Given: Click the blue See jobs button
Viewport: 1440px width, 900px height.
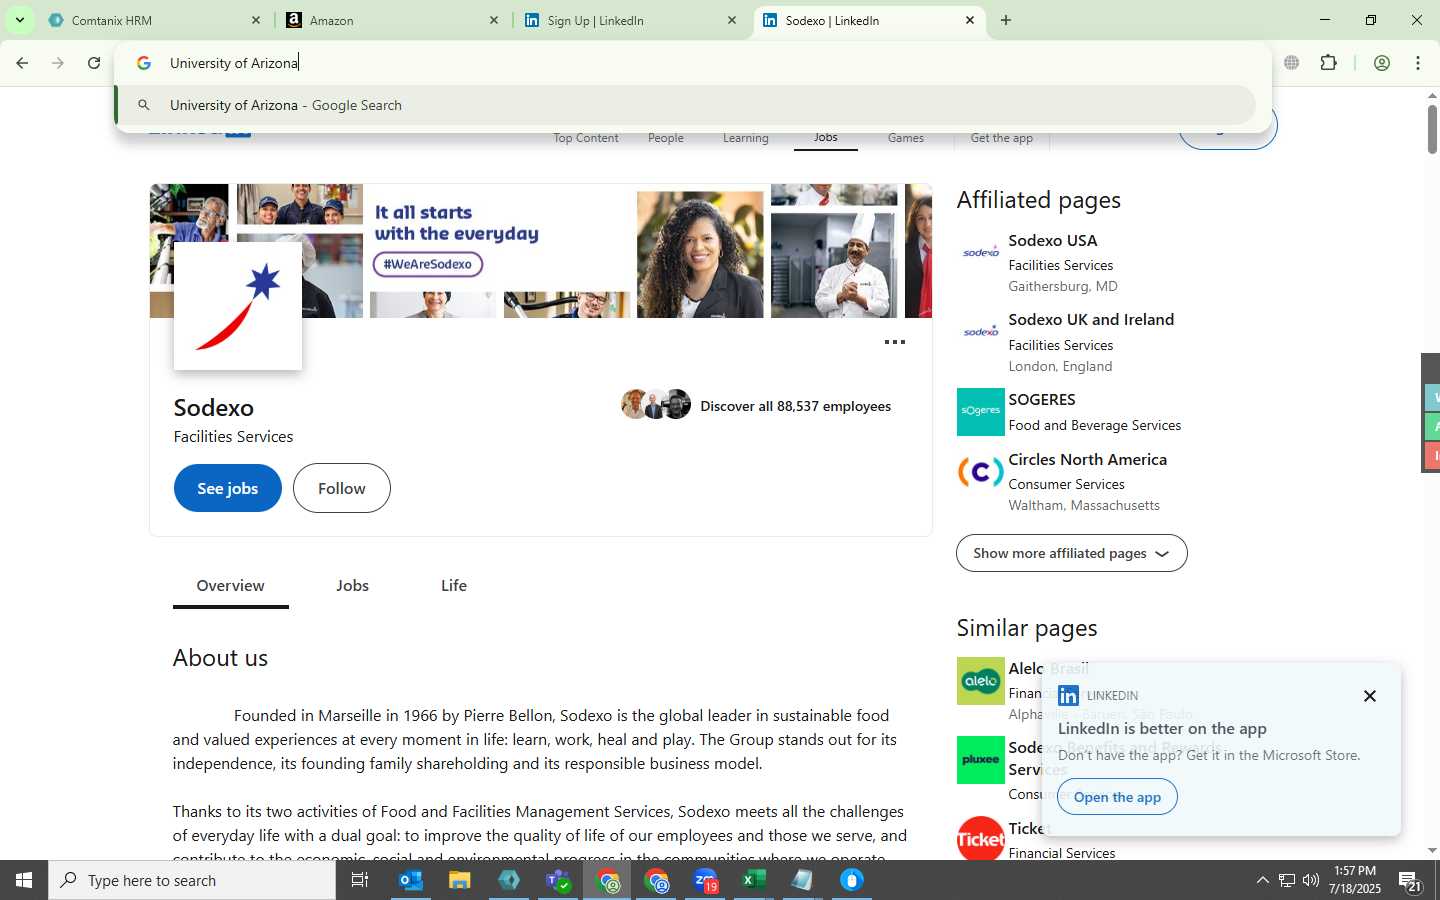Looking at the screenshot, I should click(x=228, y=488).
